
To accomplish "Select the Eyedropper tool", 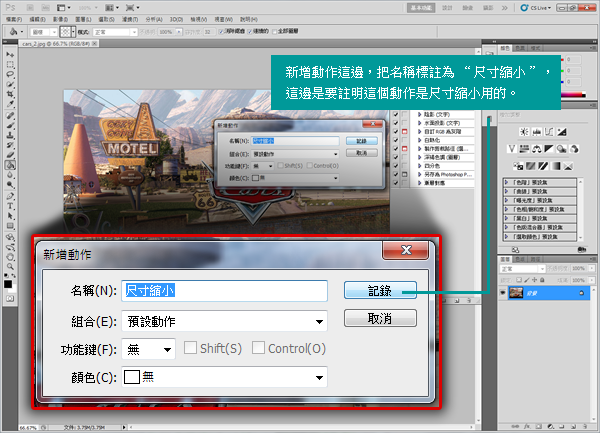I will point(10,104).
